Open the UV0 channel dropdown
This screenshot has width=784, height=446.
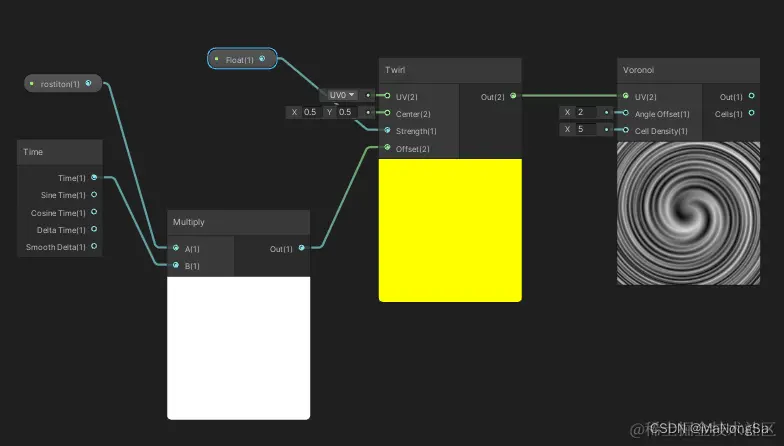coord(342,95)
